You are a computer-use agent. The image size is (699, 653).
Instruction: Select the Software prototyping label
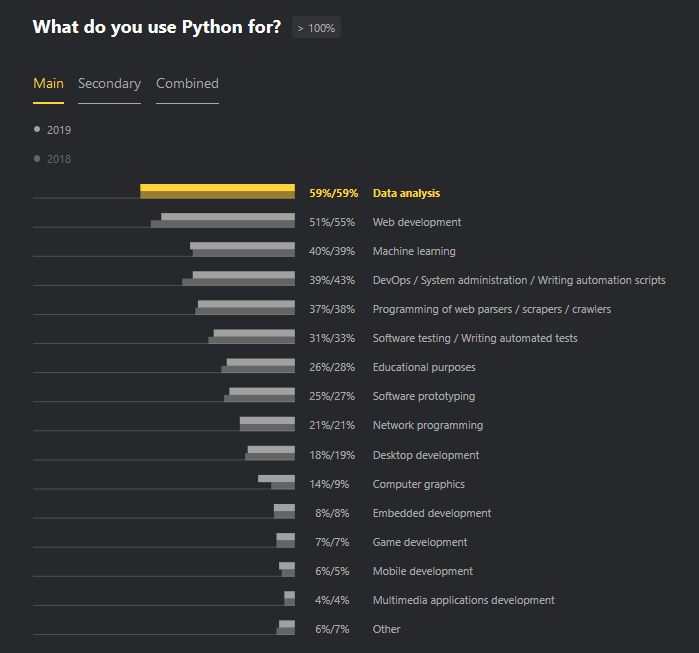[x=423, y=396]
